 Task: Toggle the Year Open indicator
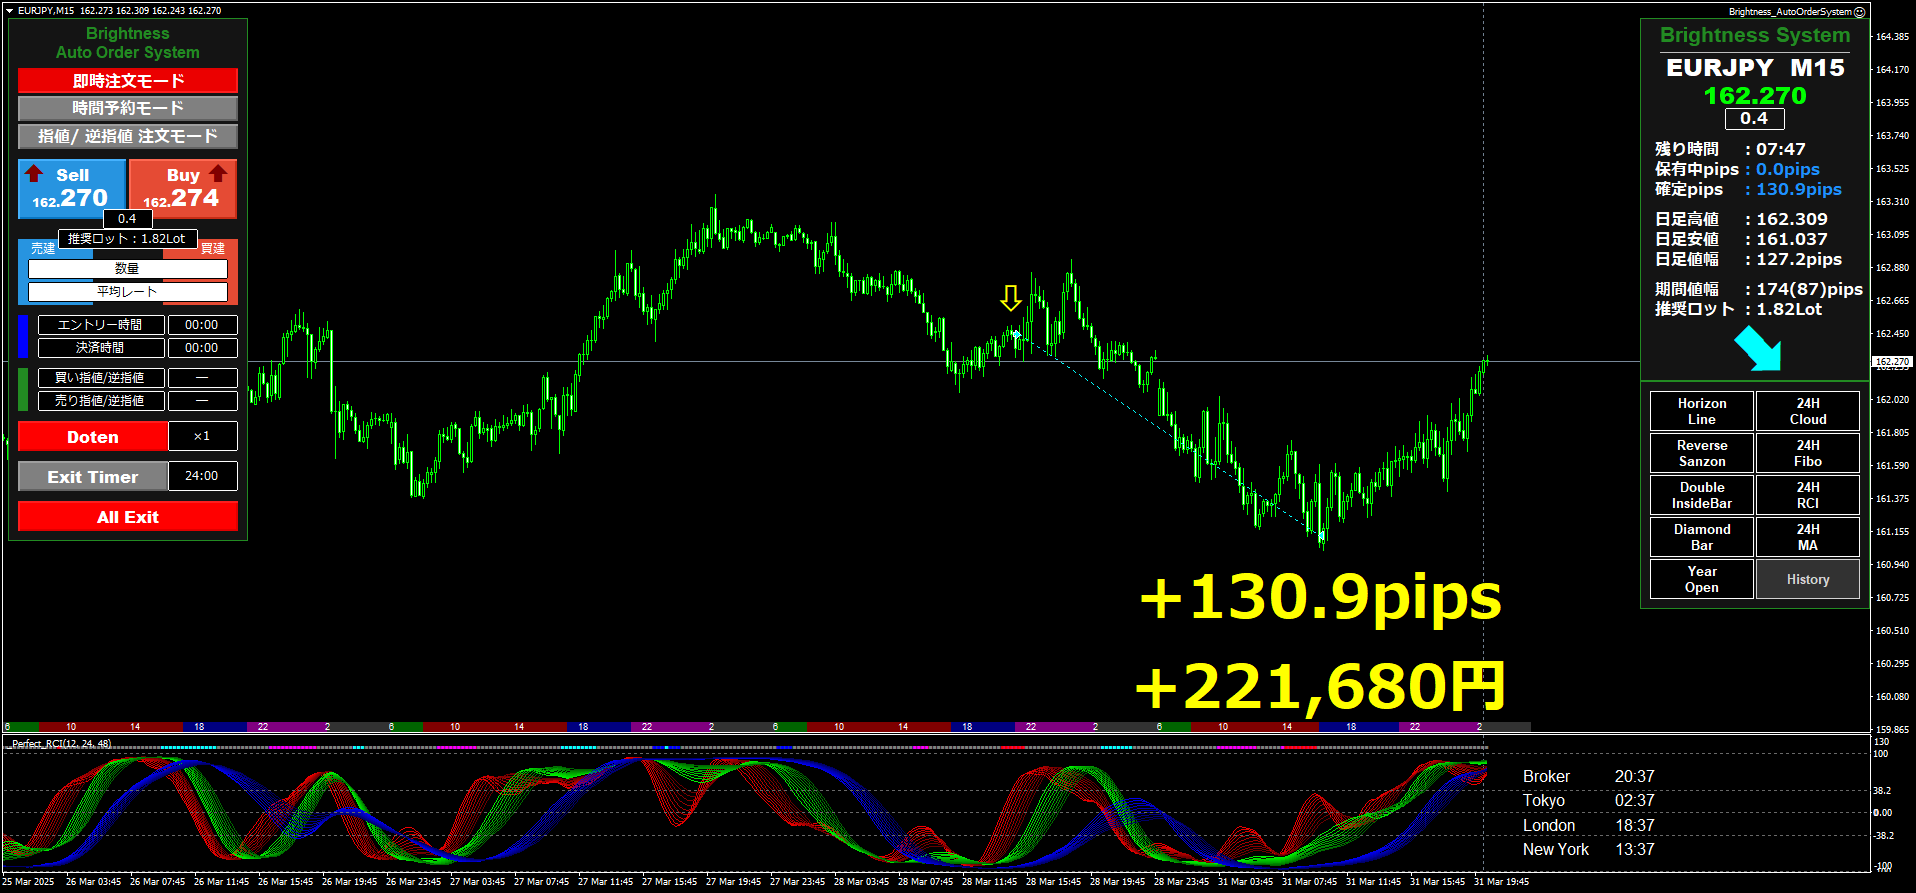point(1702,579)
